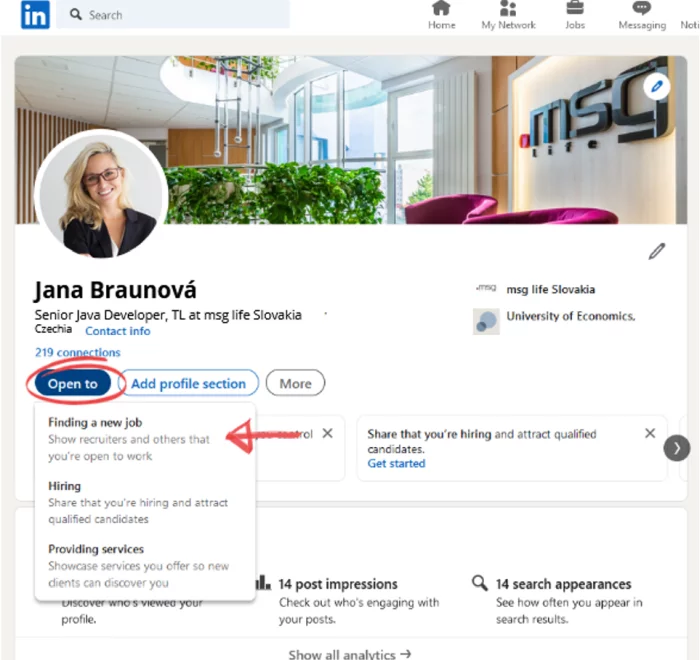
Task: Click post impressions bar chart icon
Action: coord(263,582)
